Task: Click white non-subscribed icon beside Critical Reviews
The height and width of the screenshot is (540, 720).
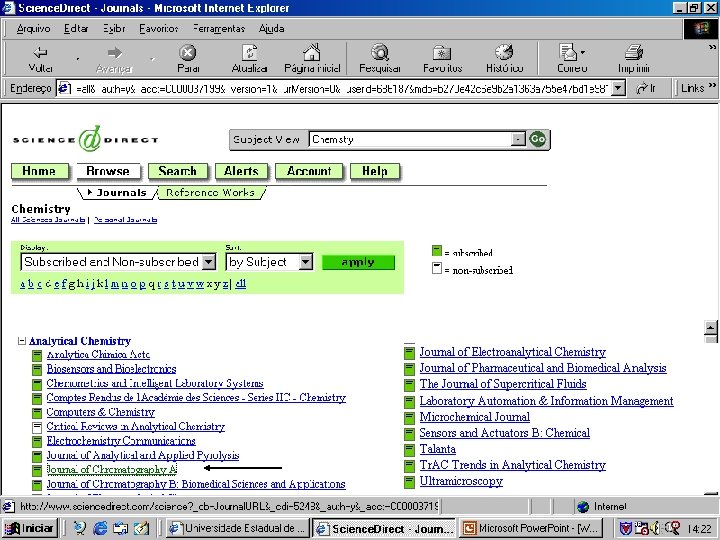Action: point(37,428)
